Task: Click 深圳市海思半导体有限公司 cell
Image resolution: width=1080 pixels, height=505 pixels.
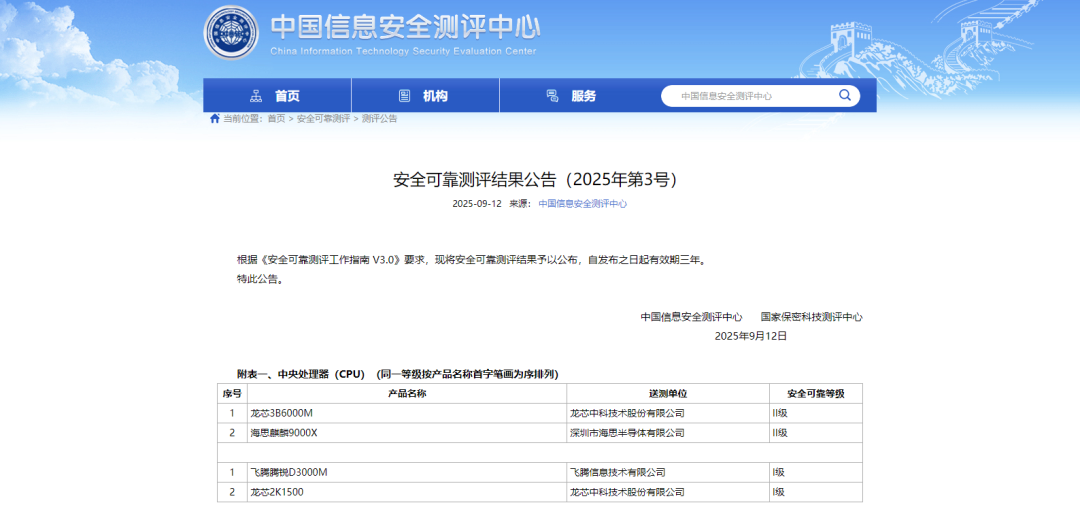Action: (668, 433)
